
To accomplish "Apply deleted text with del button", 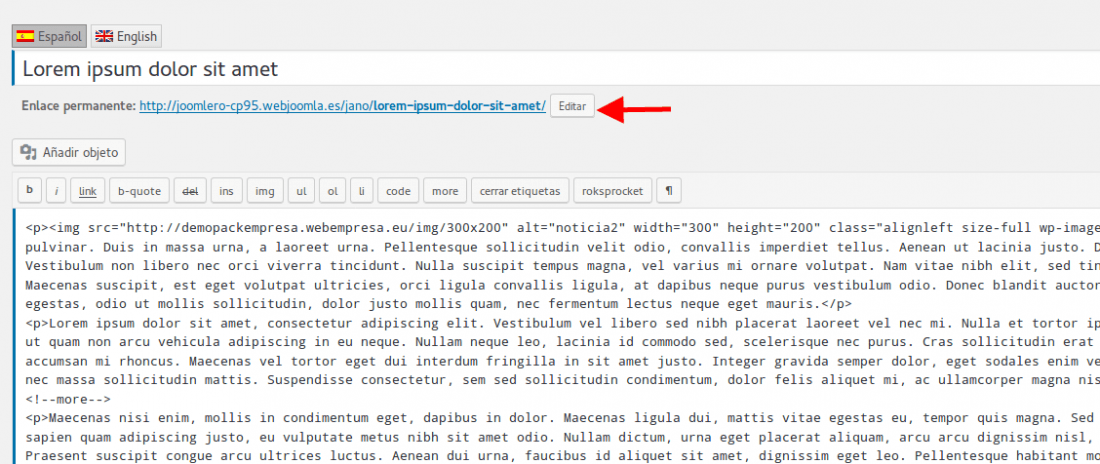I will 190,190.
